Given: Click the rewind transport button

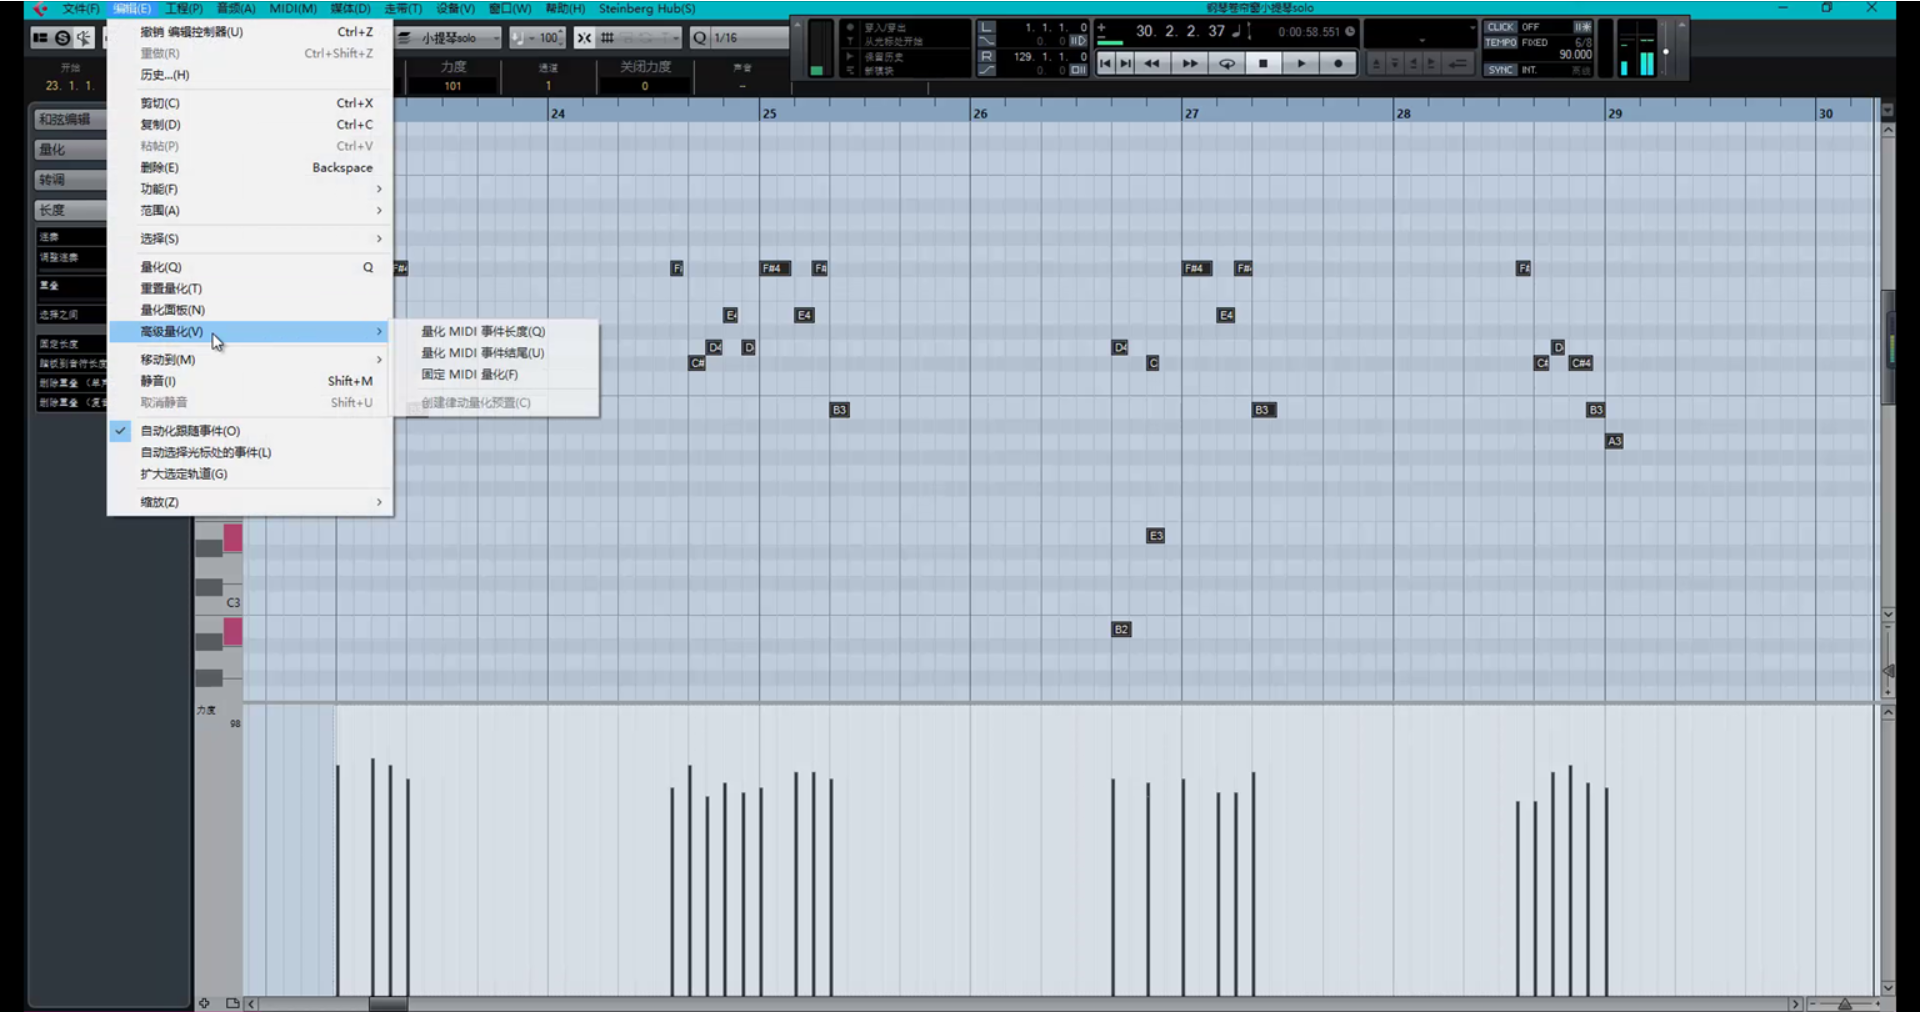Looking at the screenshot, I should (x=1152, y=63).
